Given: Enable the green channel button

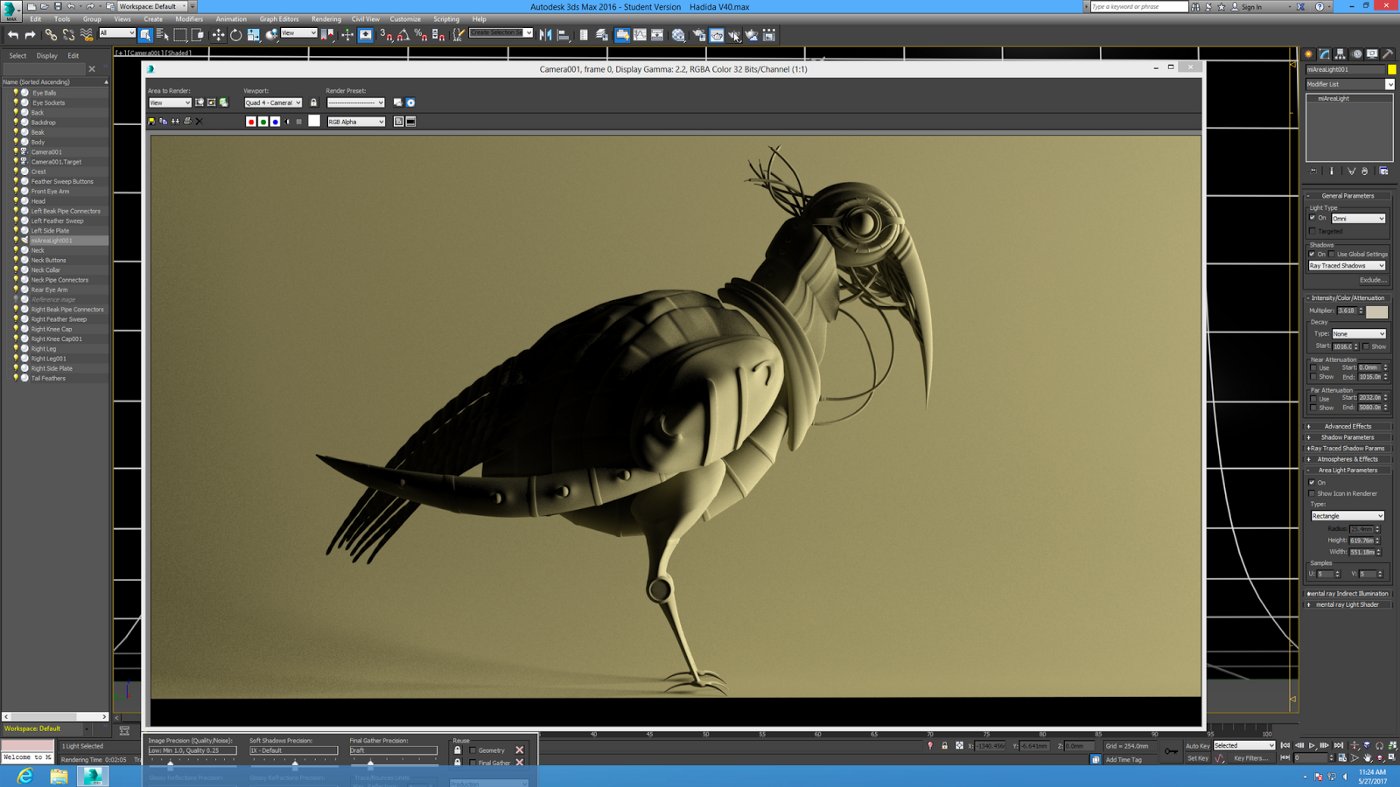Looking at the screenshot, I should tap(263, 122).
